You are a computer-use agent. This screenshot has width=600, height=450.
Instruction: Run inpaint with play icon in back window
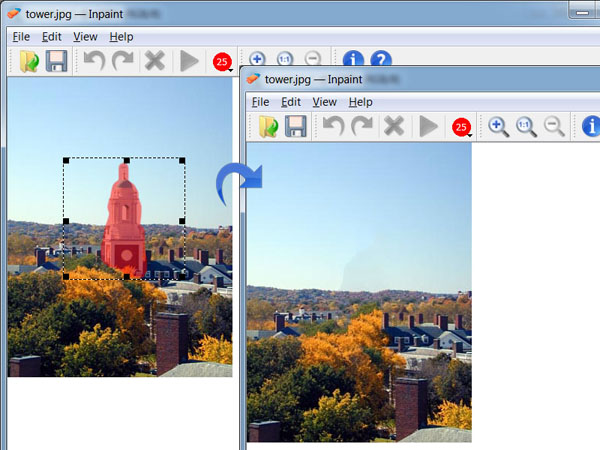[189, 62]
